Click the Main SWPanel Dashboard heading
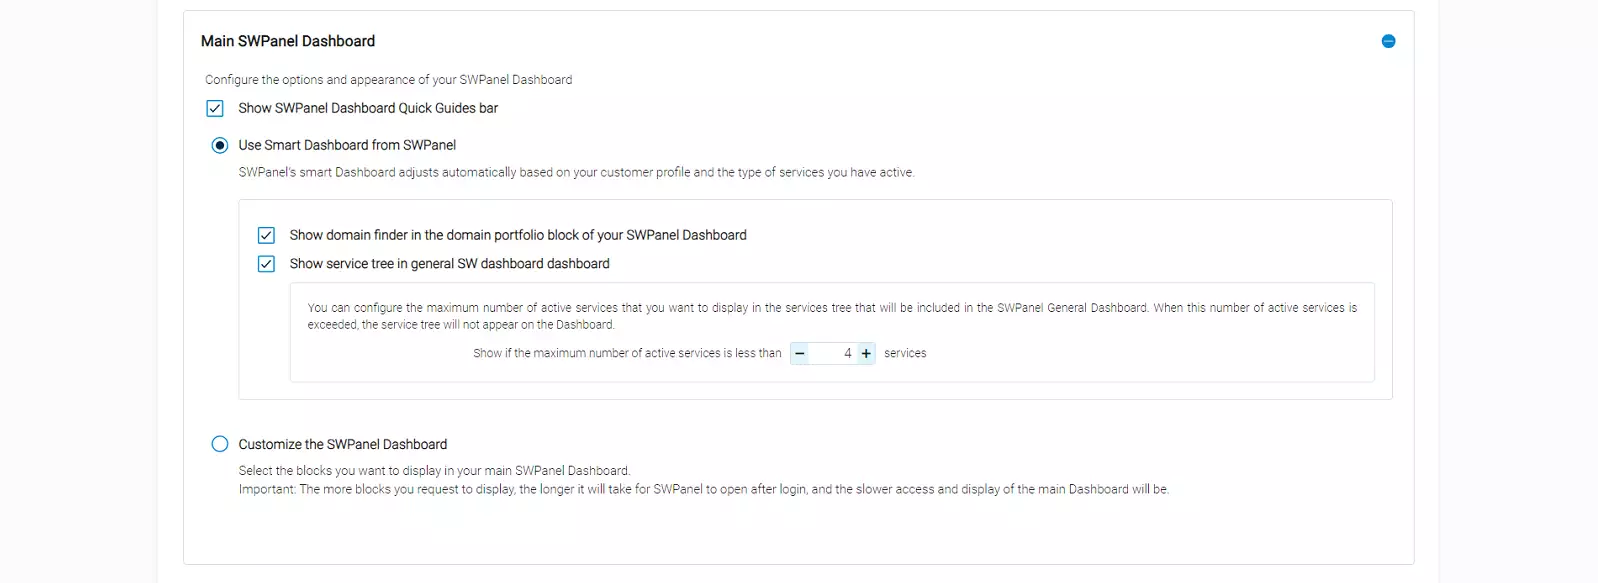 tap(288, 41)
